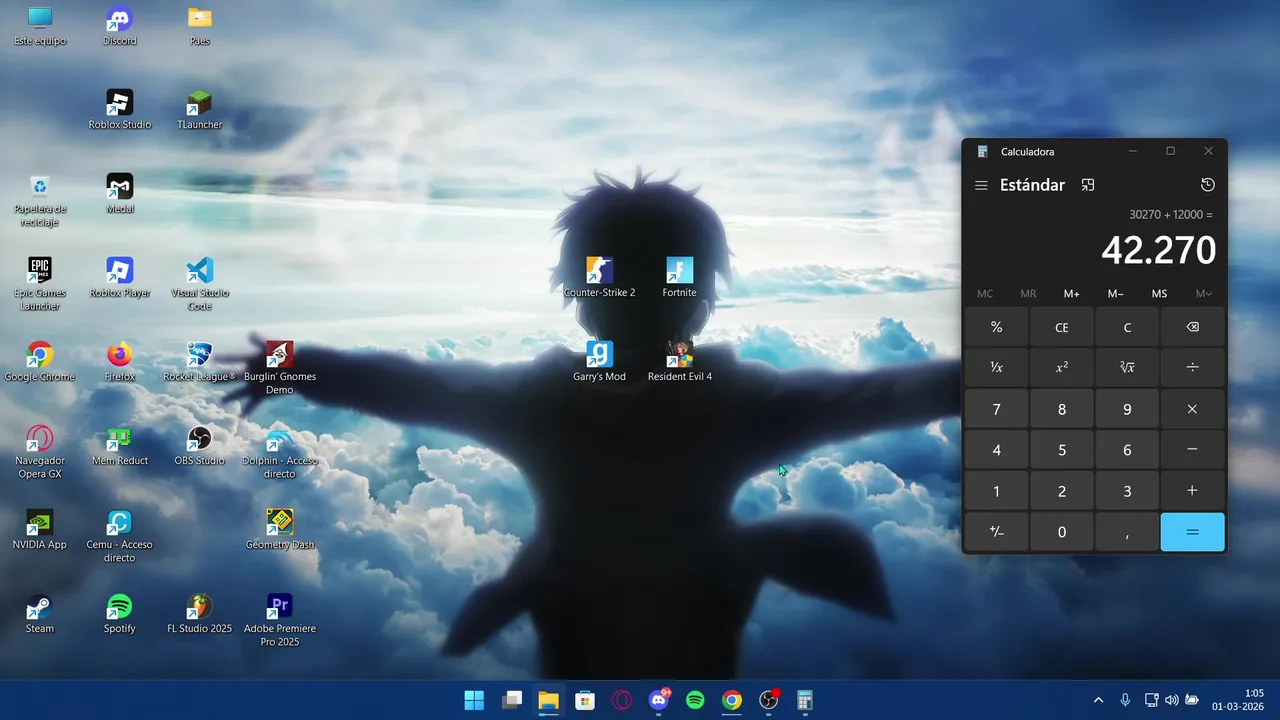Open Calculator taskbar icon

pyautogui.click(x=805, y=700)
